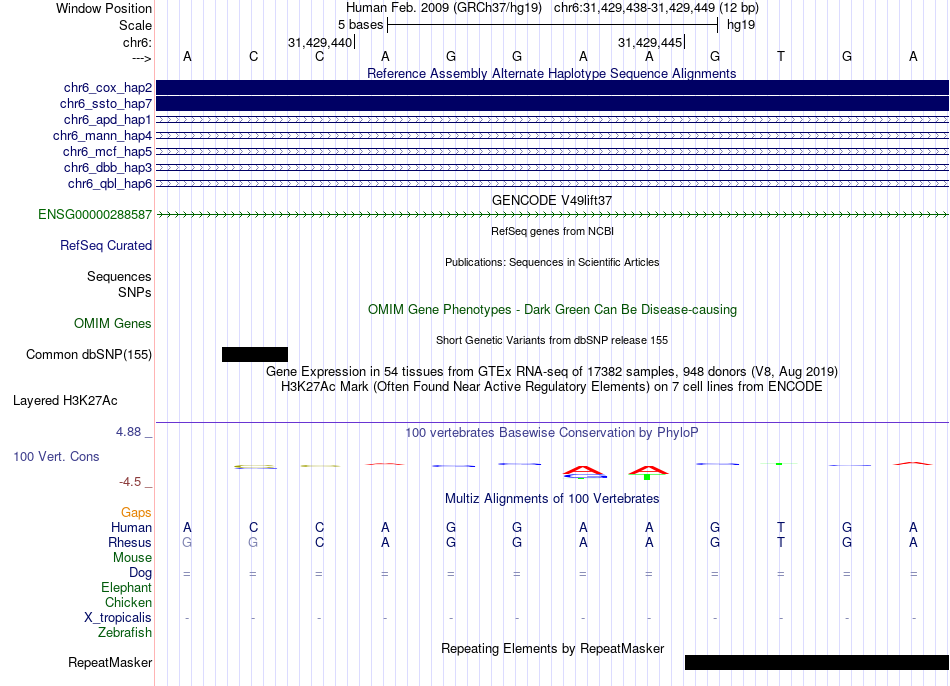Click the chr6_cox_hap2 track label
The width and height of the screenshot is (950, 686).
pos(108,88)
